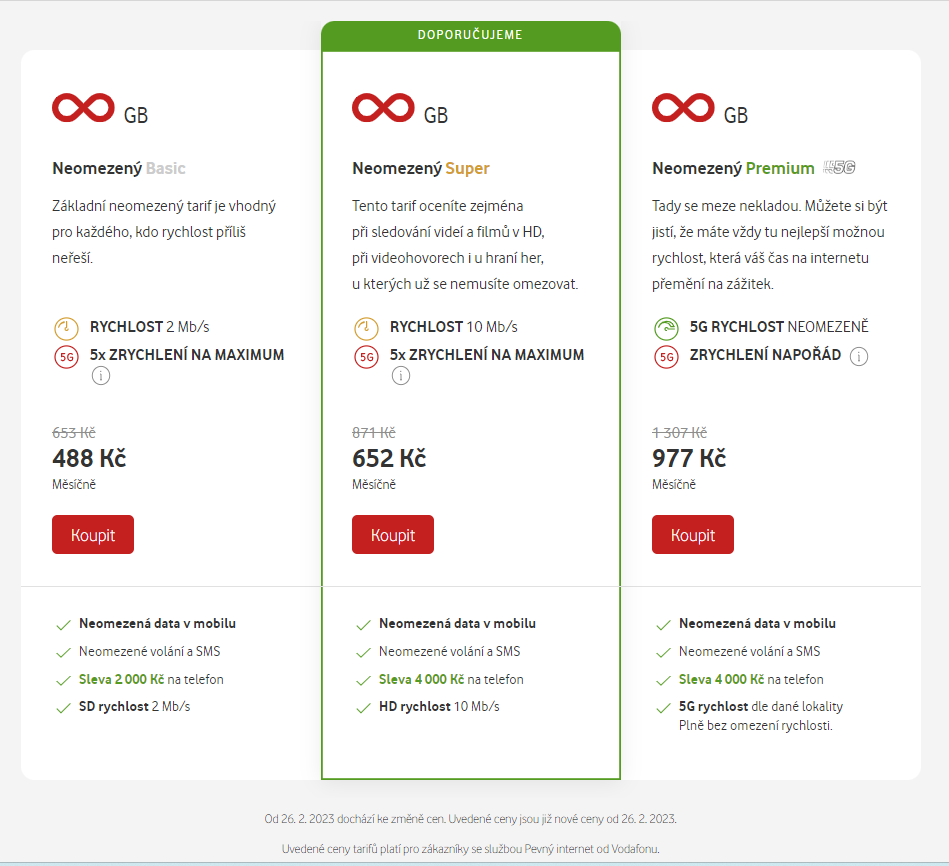This screenshot has width=949, height=866.
Task: Click the green 5G speedometer icon in Premium
Action: tap(666, 327)
